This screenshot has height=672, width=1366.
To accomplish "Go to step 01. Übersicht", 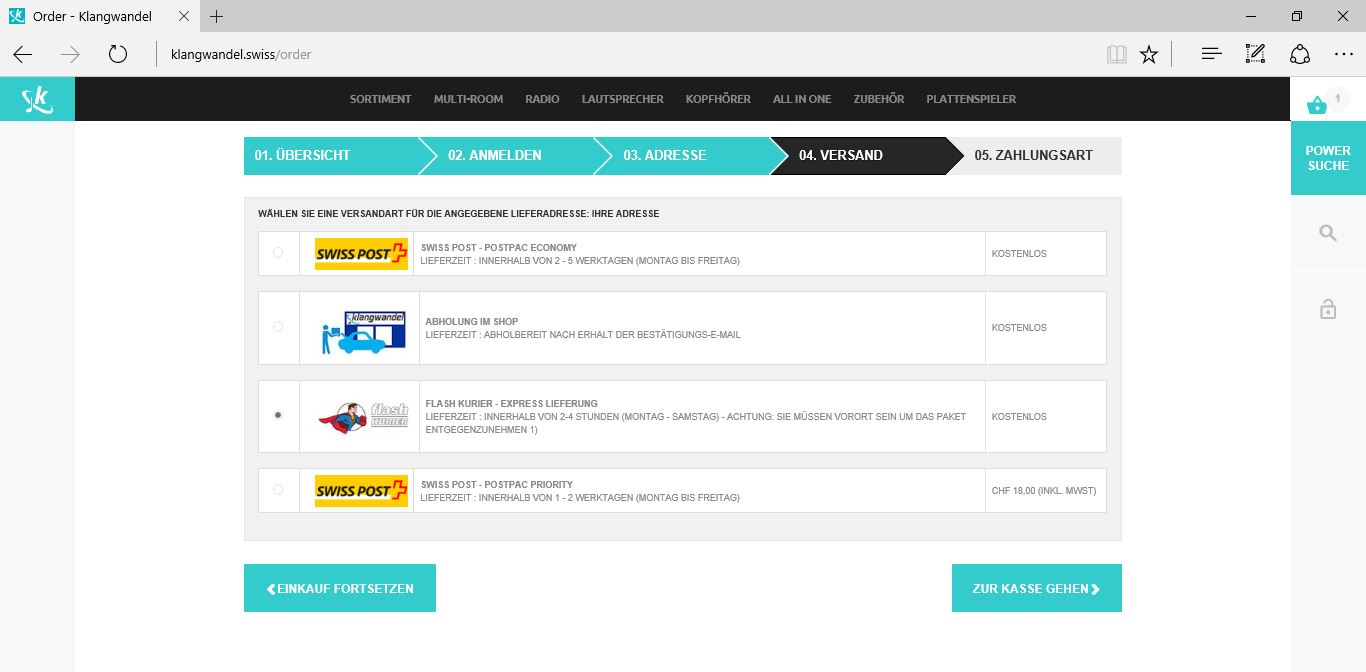I will click(x=331, y=155).
